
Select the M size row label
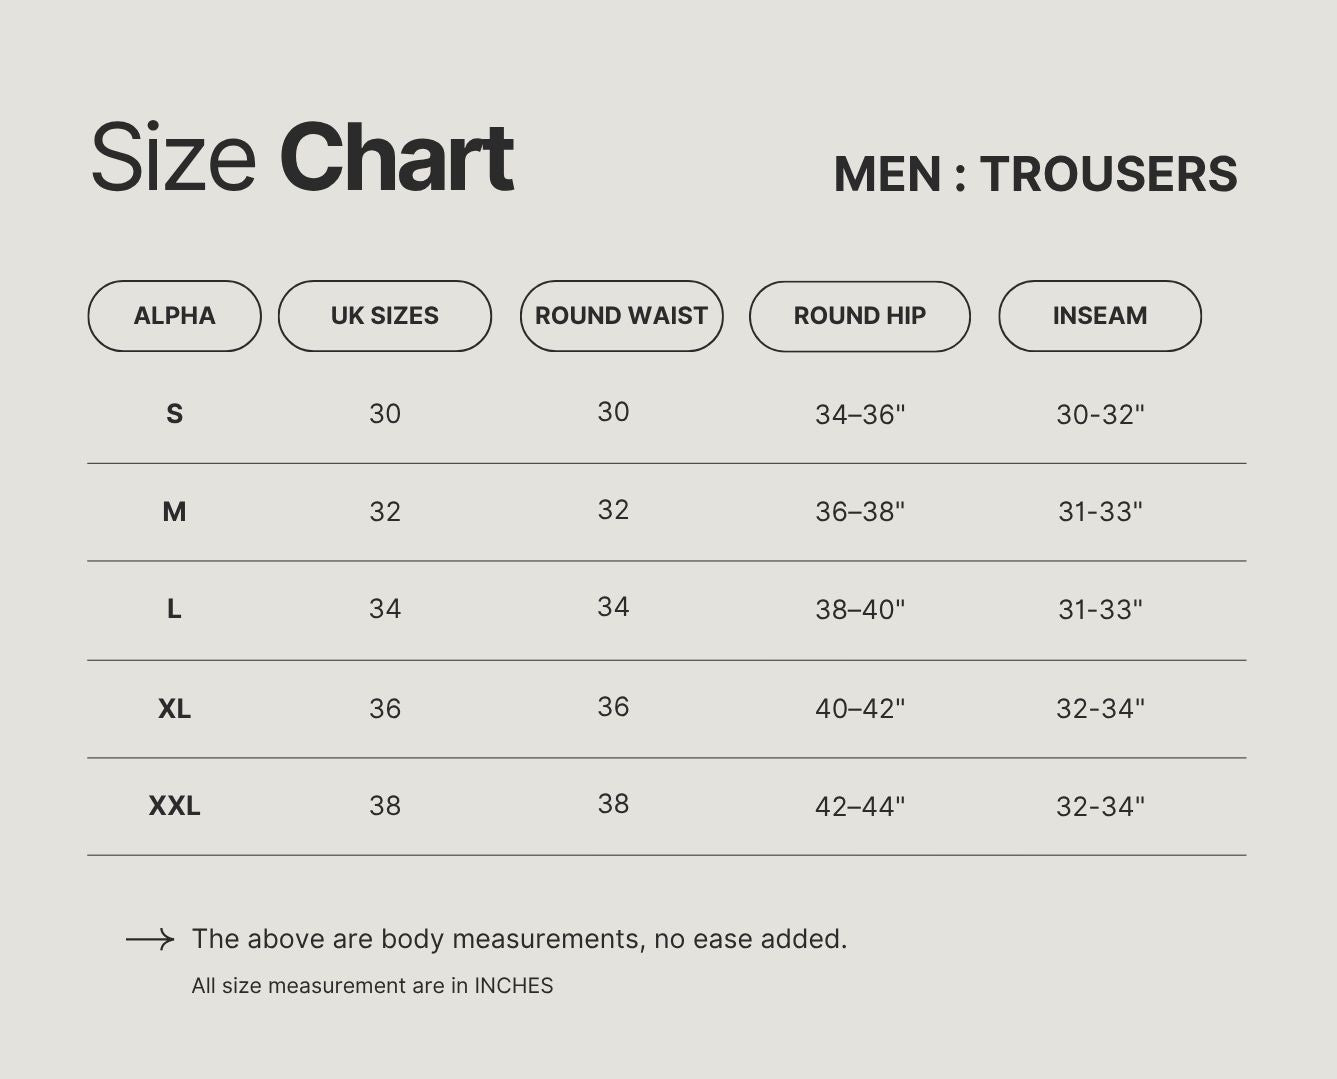174,512
